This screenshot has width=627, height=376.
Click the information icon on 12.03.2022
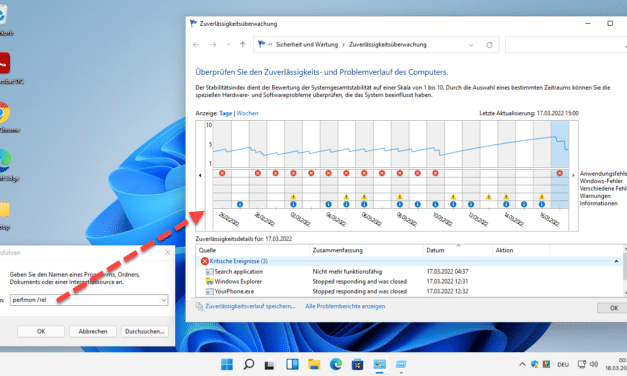(471, 204)
